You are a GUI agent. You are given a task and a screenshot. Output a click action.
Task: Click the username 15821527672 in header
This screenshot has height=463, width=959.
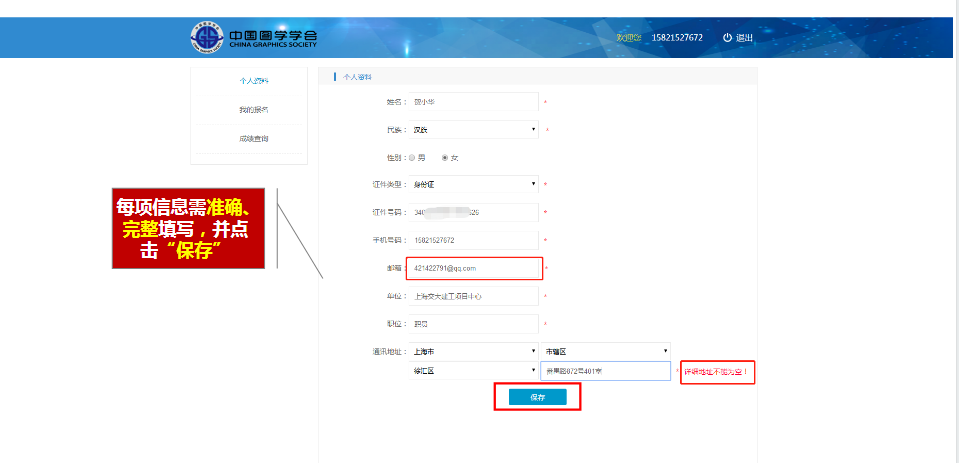click(677, 38)
